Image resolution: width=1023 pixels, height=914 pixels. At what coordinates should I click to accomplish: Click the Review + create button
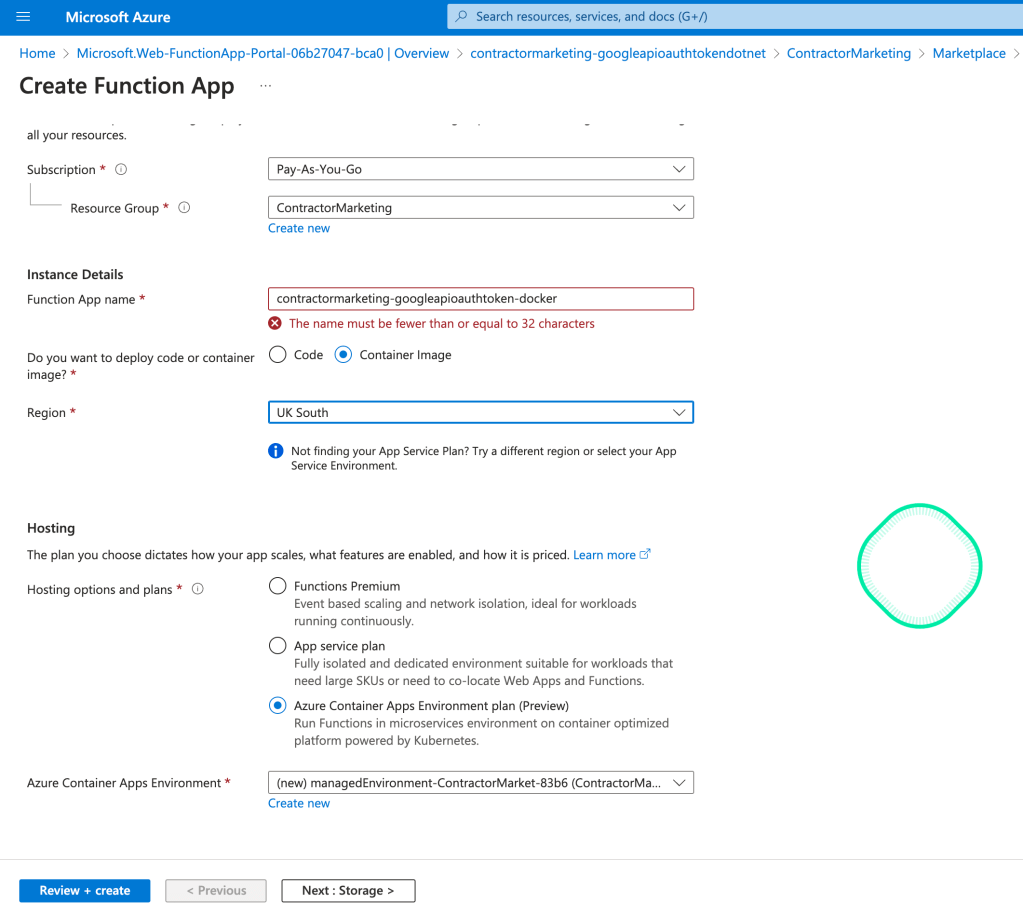85,891
